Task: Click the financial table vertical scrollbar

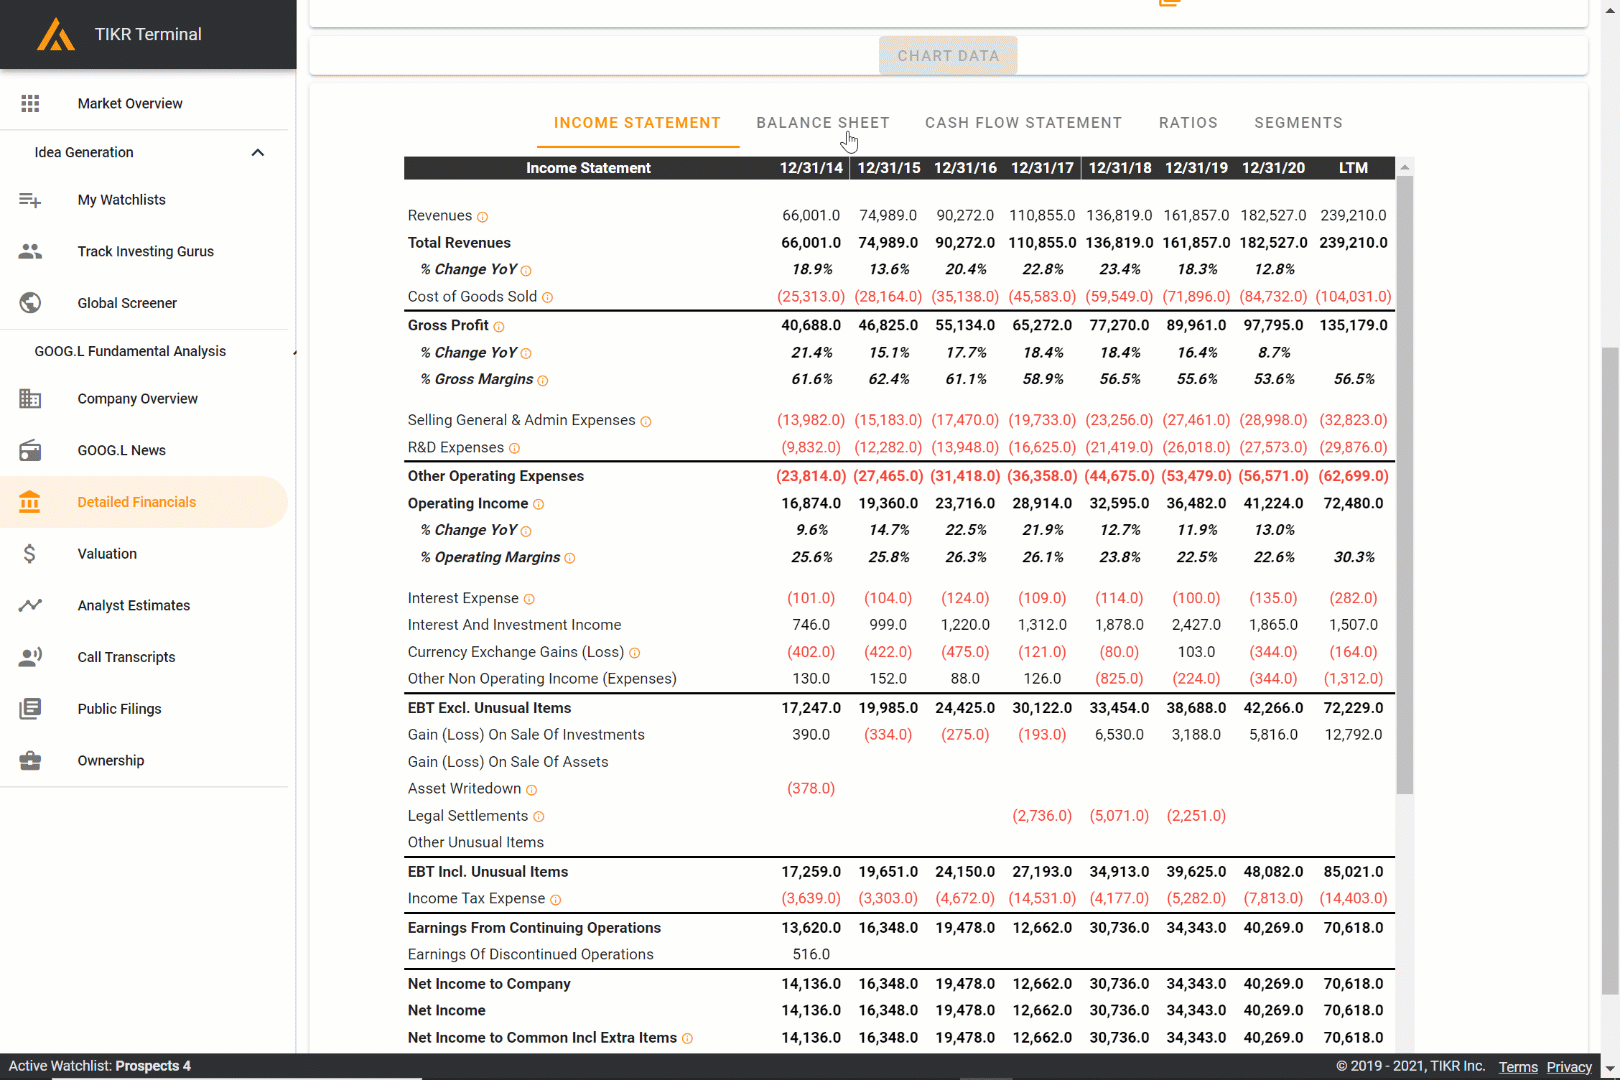Action: pyautogui.click(x=1404, y=485)
